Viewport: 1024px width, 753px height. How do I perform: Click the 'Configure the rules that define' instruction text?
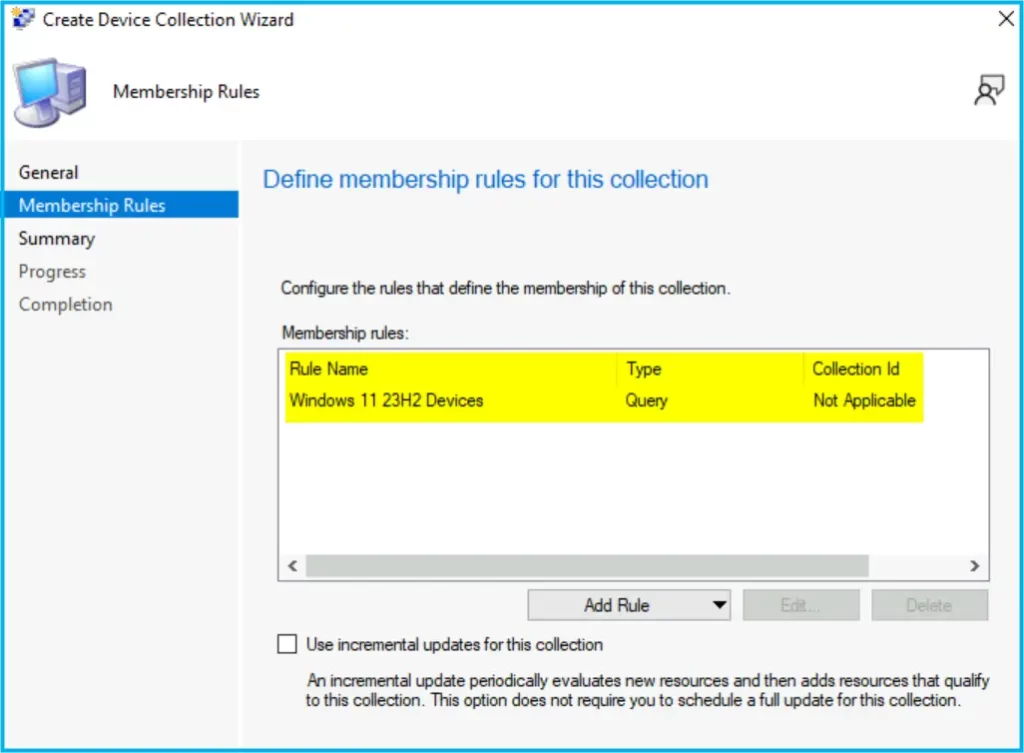pyautogui.click(x=505, y=288)
